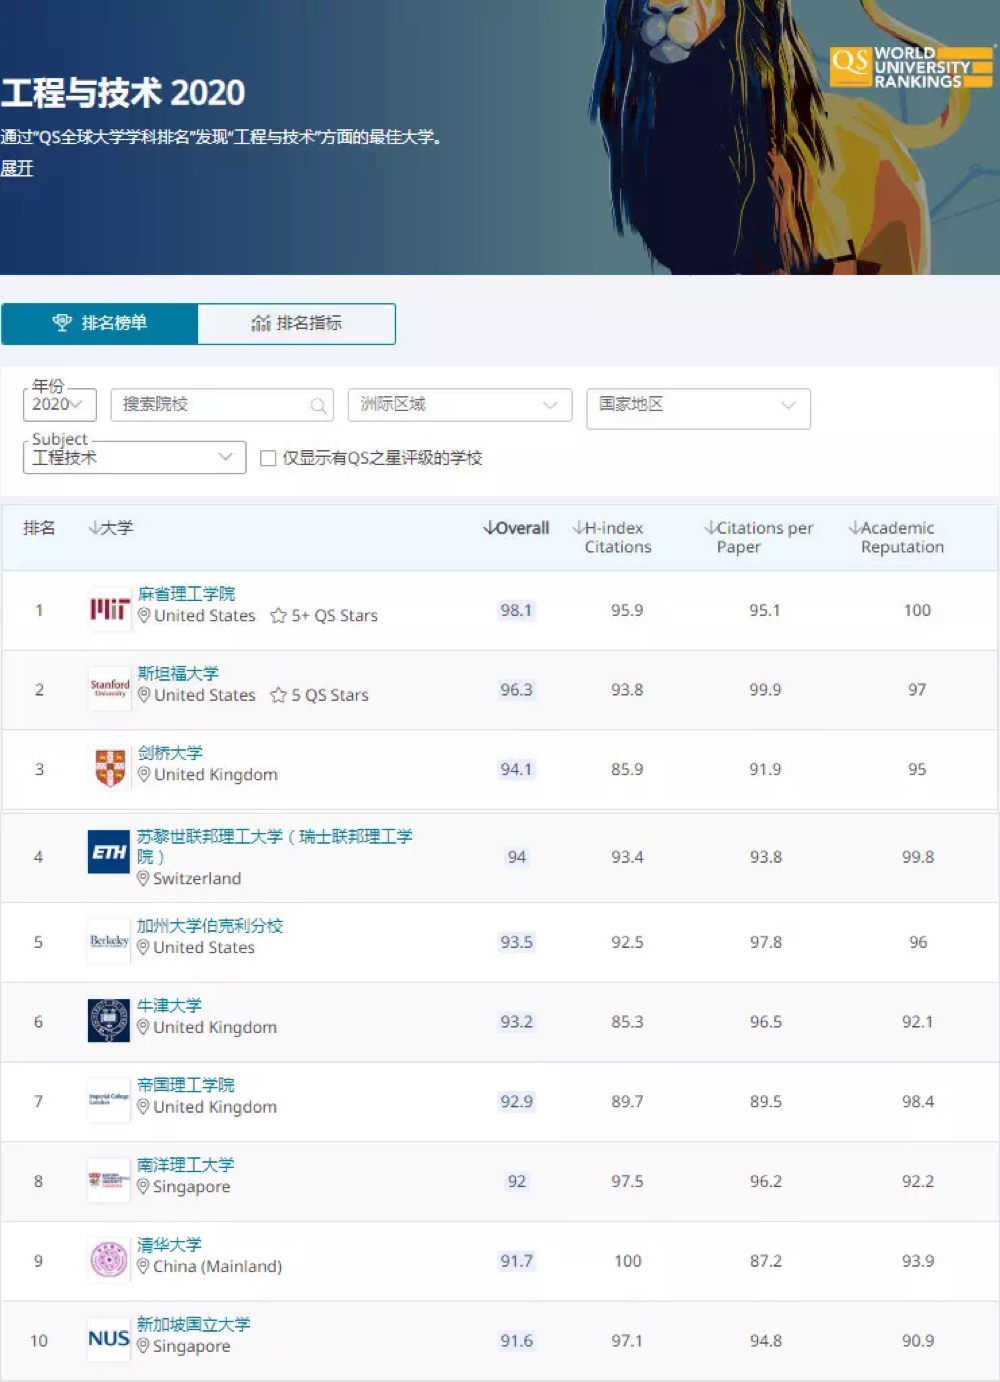Click the QS World University Rankings logo
The image size is (1000, 1382).
[911, 67]
